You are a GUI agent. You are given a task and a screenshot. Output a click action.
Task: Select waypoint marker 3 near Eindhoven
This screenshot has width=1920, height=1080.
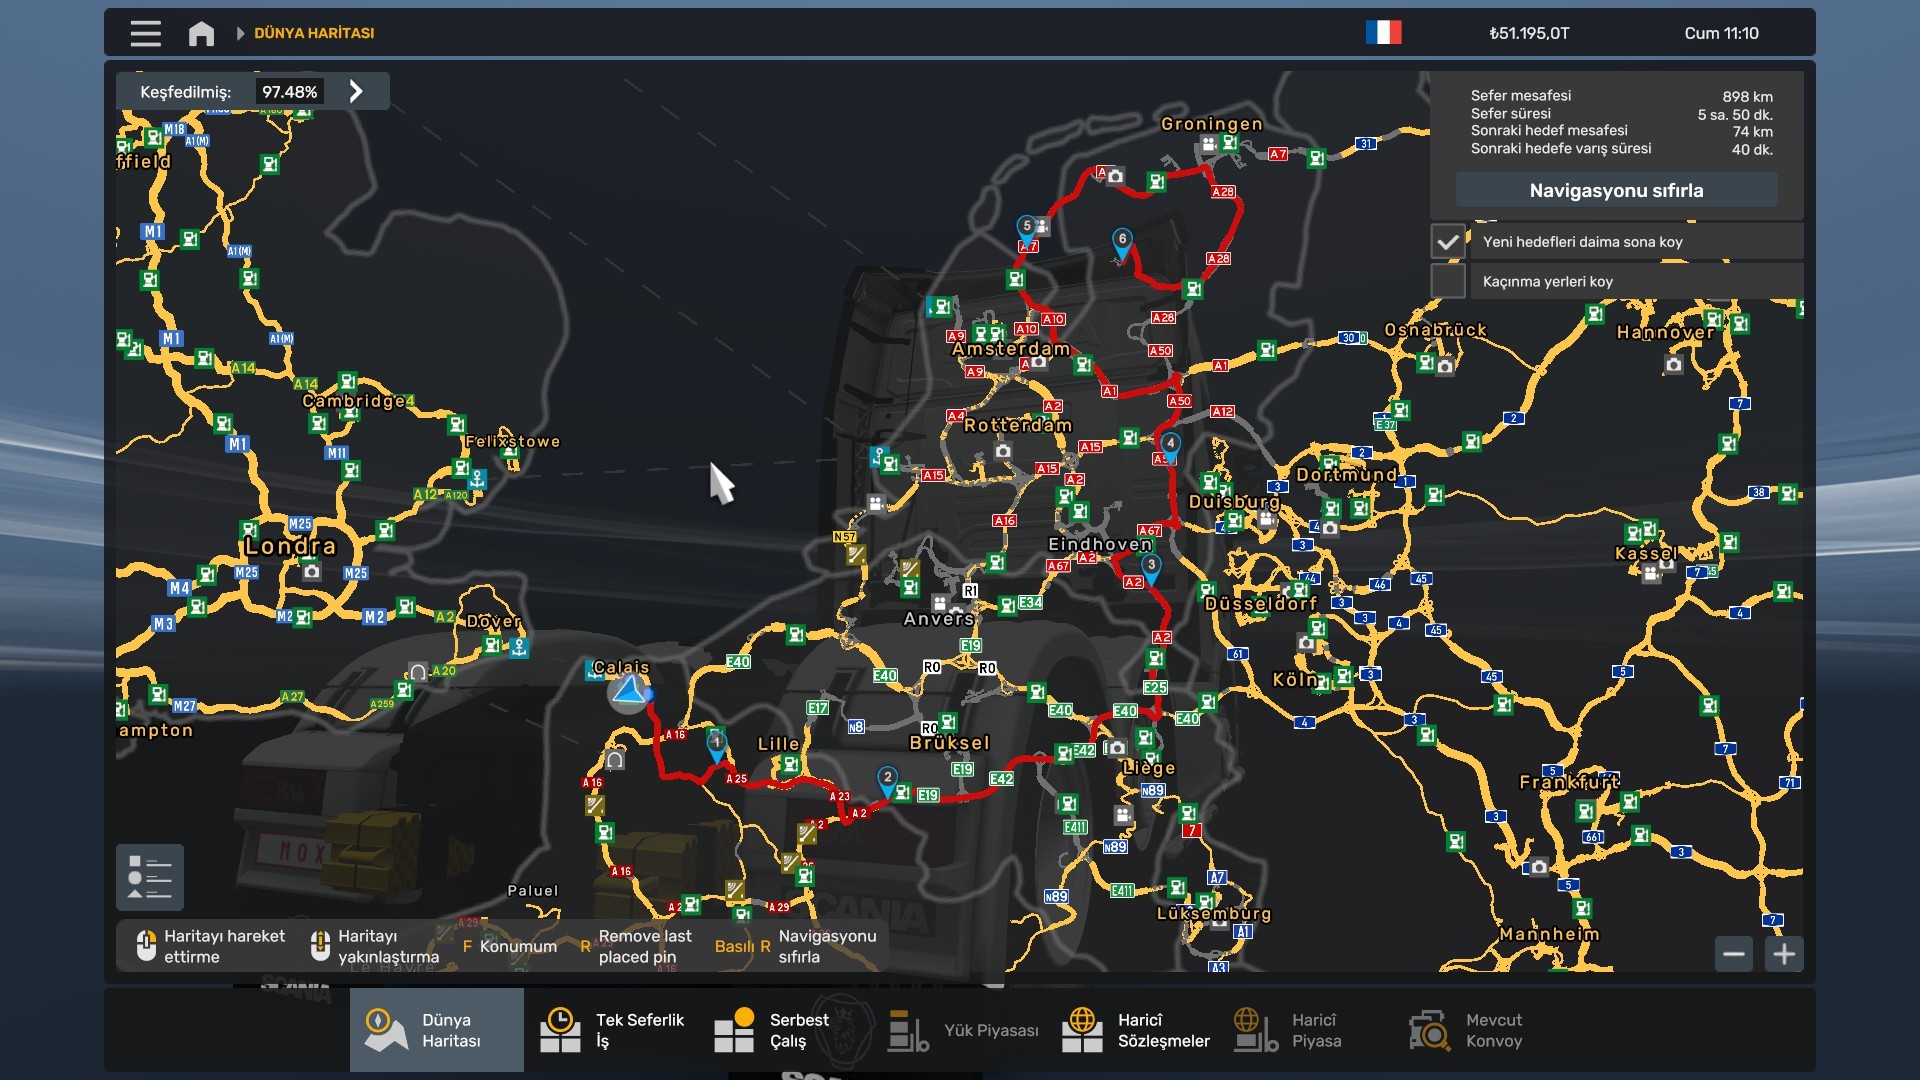tap(1151, 568)
